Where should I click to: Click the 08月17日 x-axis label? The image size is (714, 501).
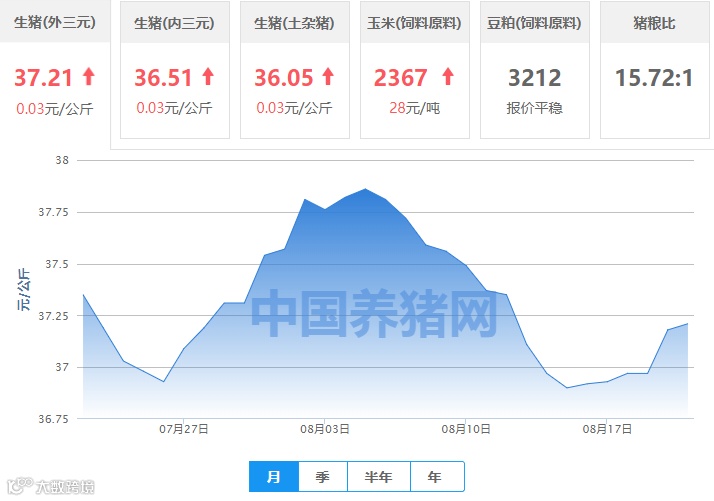coord(607,429)
